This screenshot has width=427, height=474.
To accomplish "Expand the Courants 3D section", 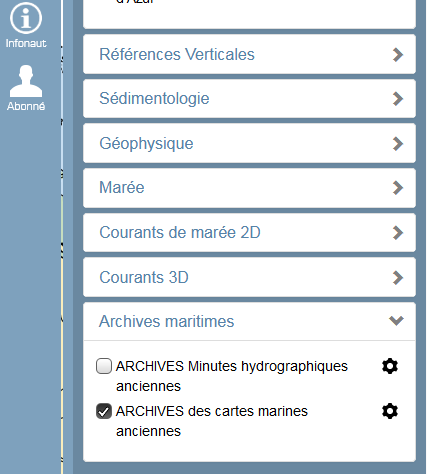I will (249, 277).
